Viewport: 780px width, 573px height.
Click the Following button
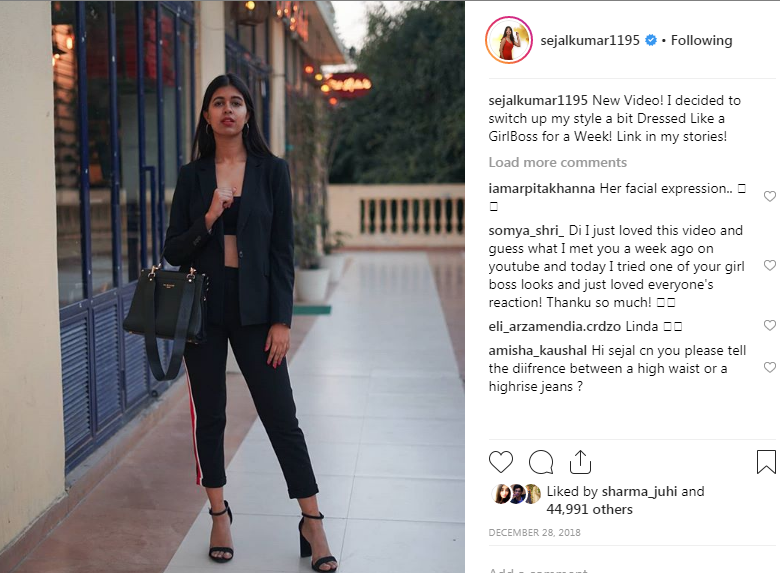[x=701, y=40]
